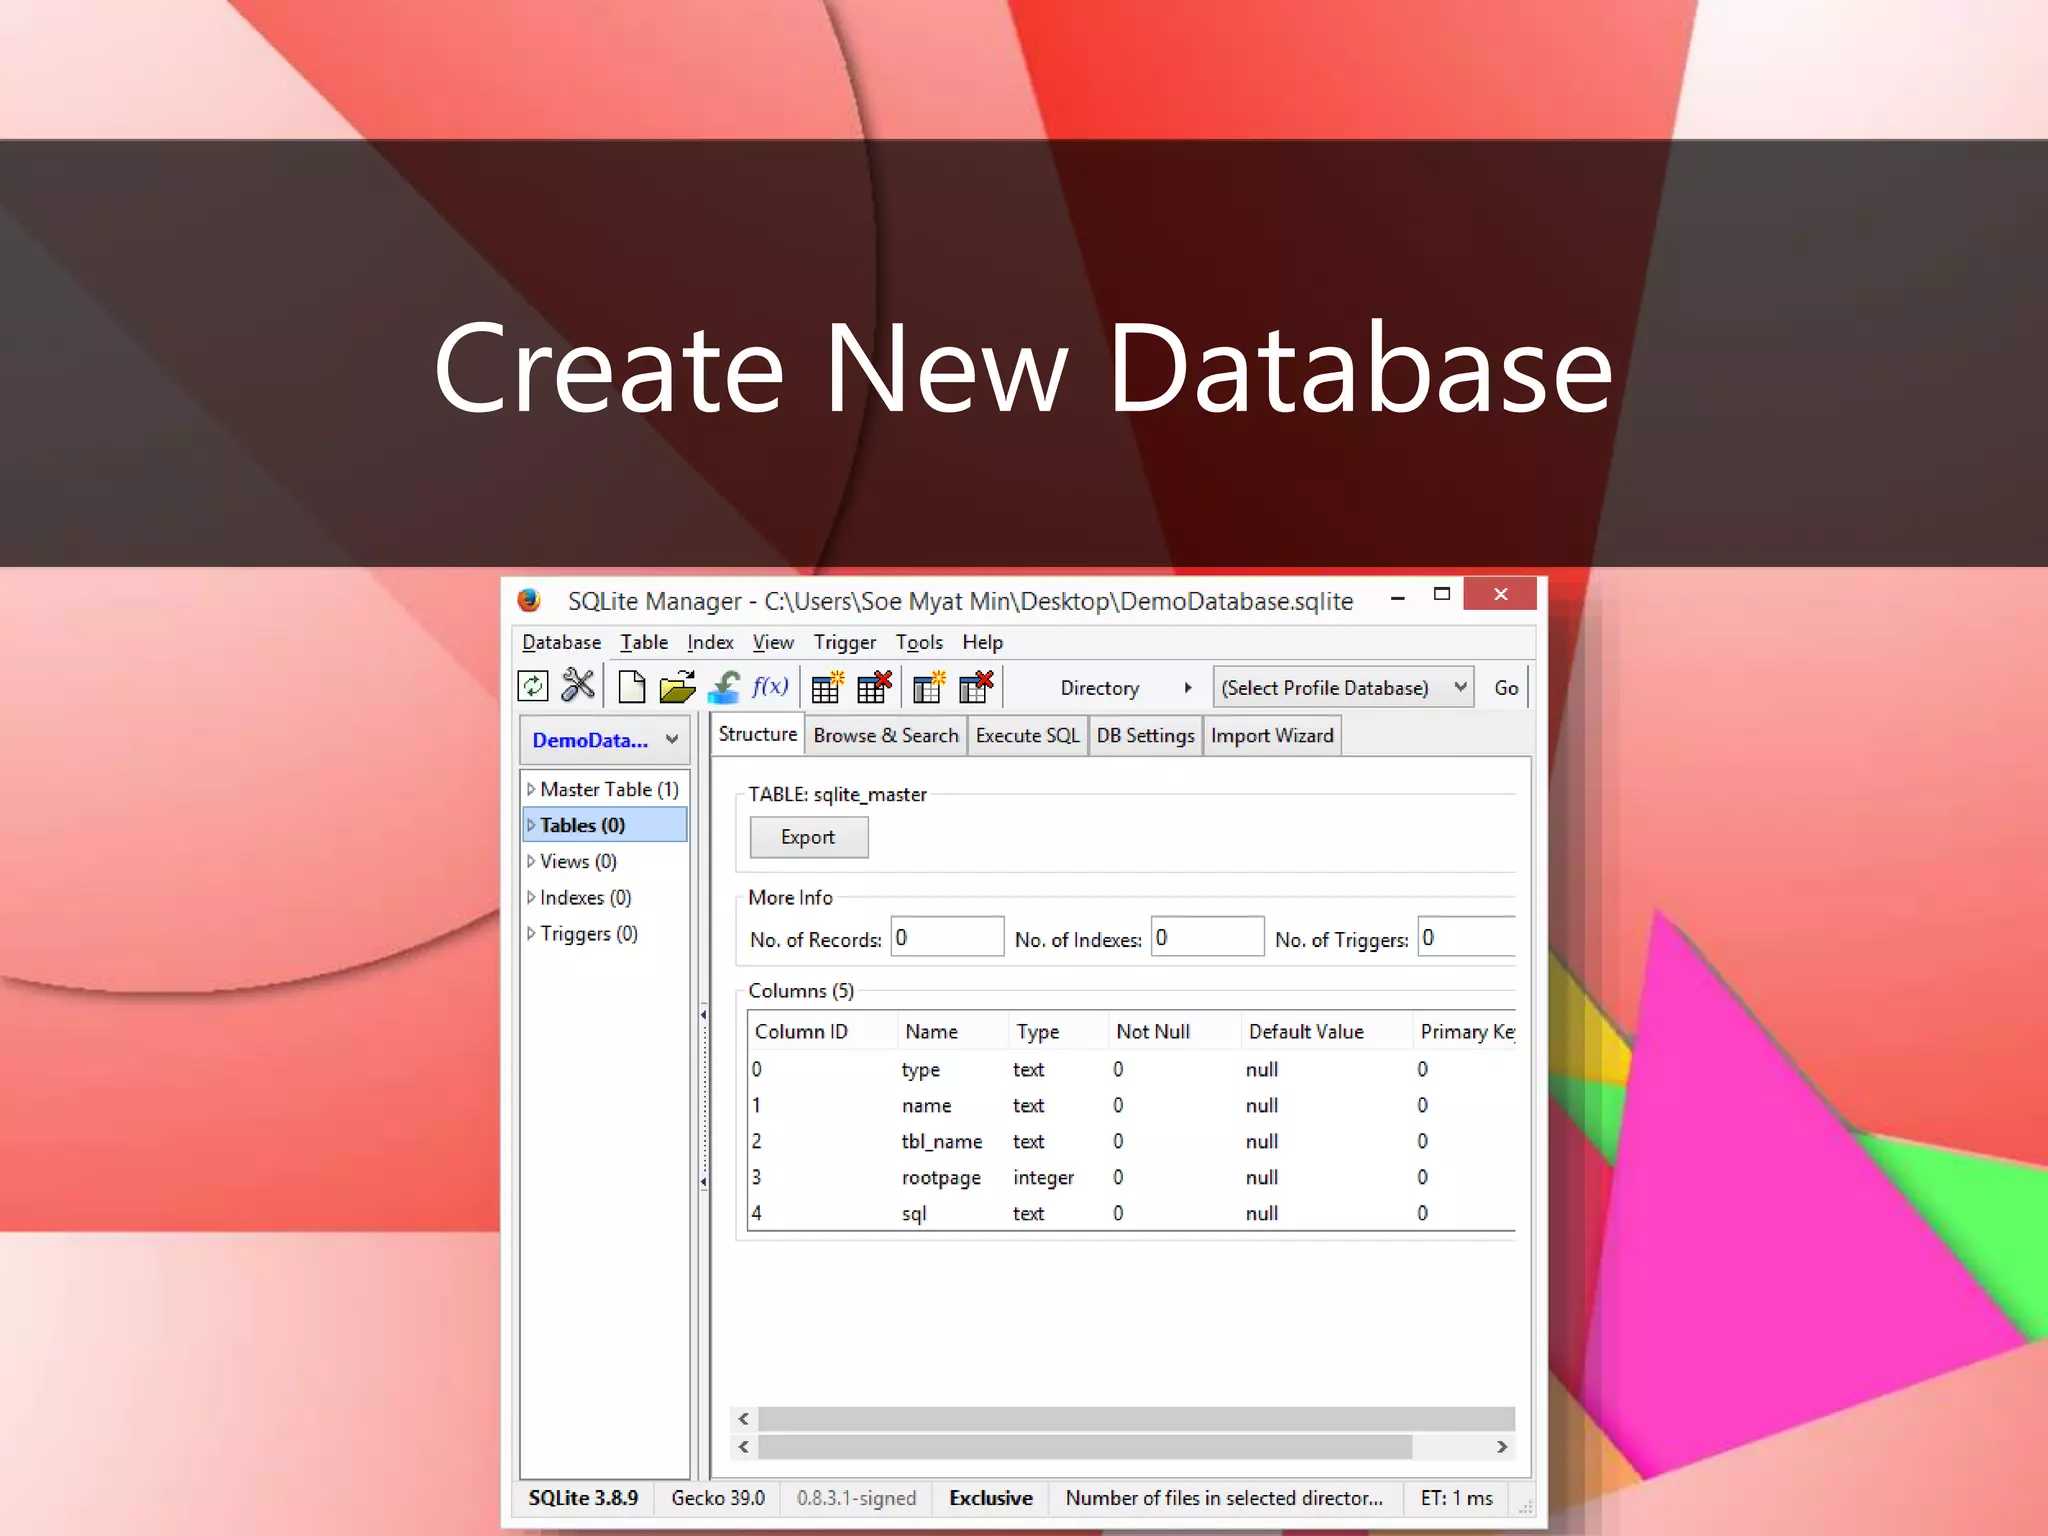Viewport: 2048px width, 1536px height.
Task: Click the No. of Triggers field
Action: click(1467, 937)
